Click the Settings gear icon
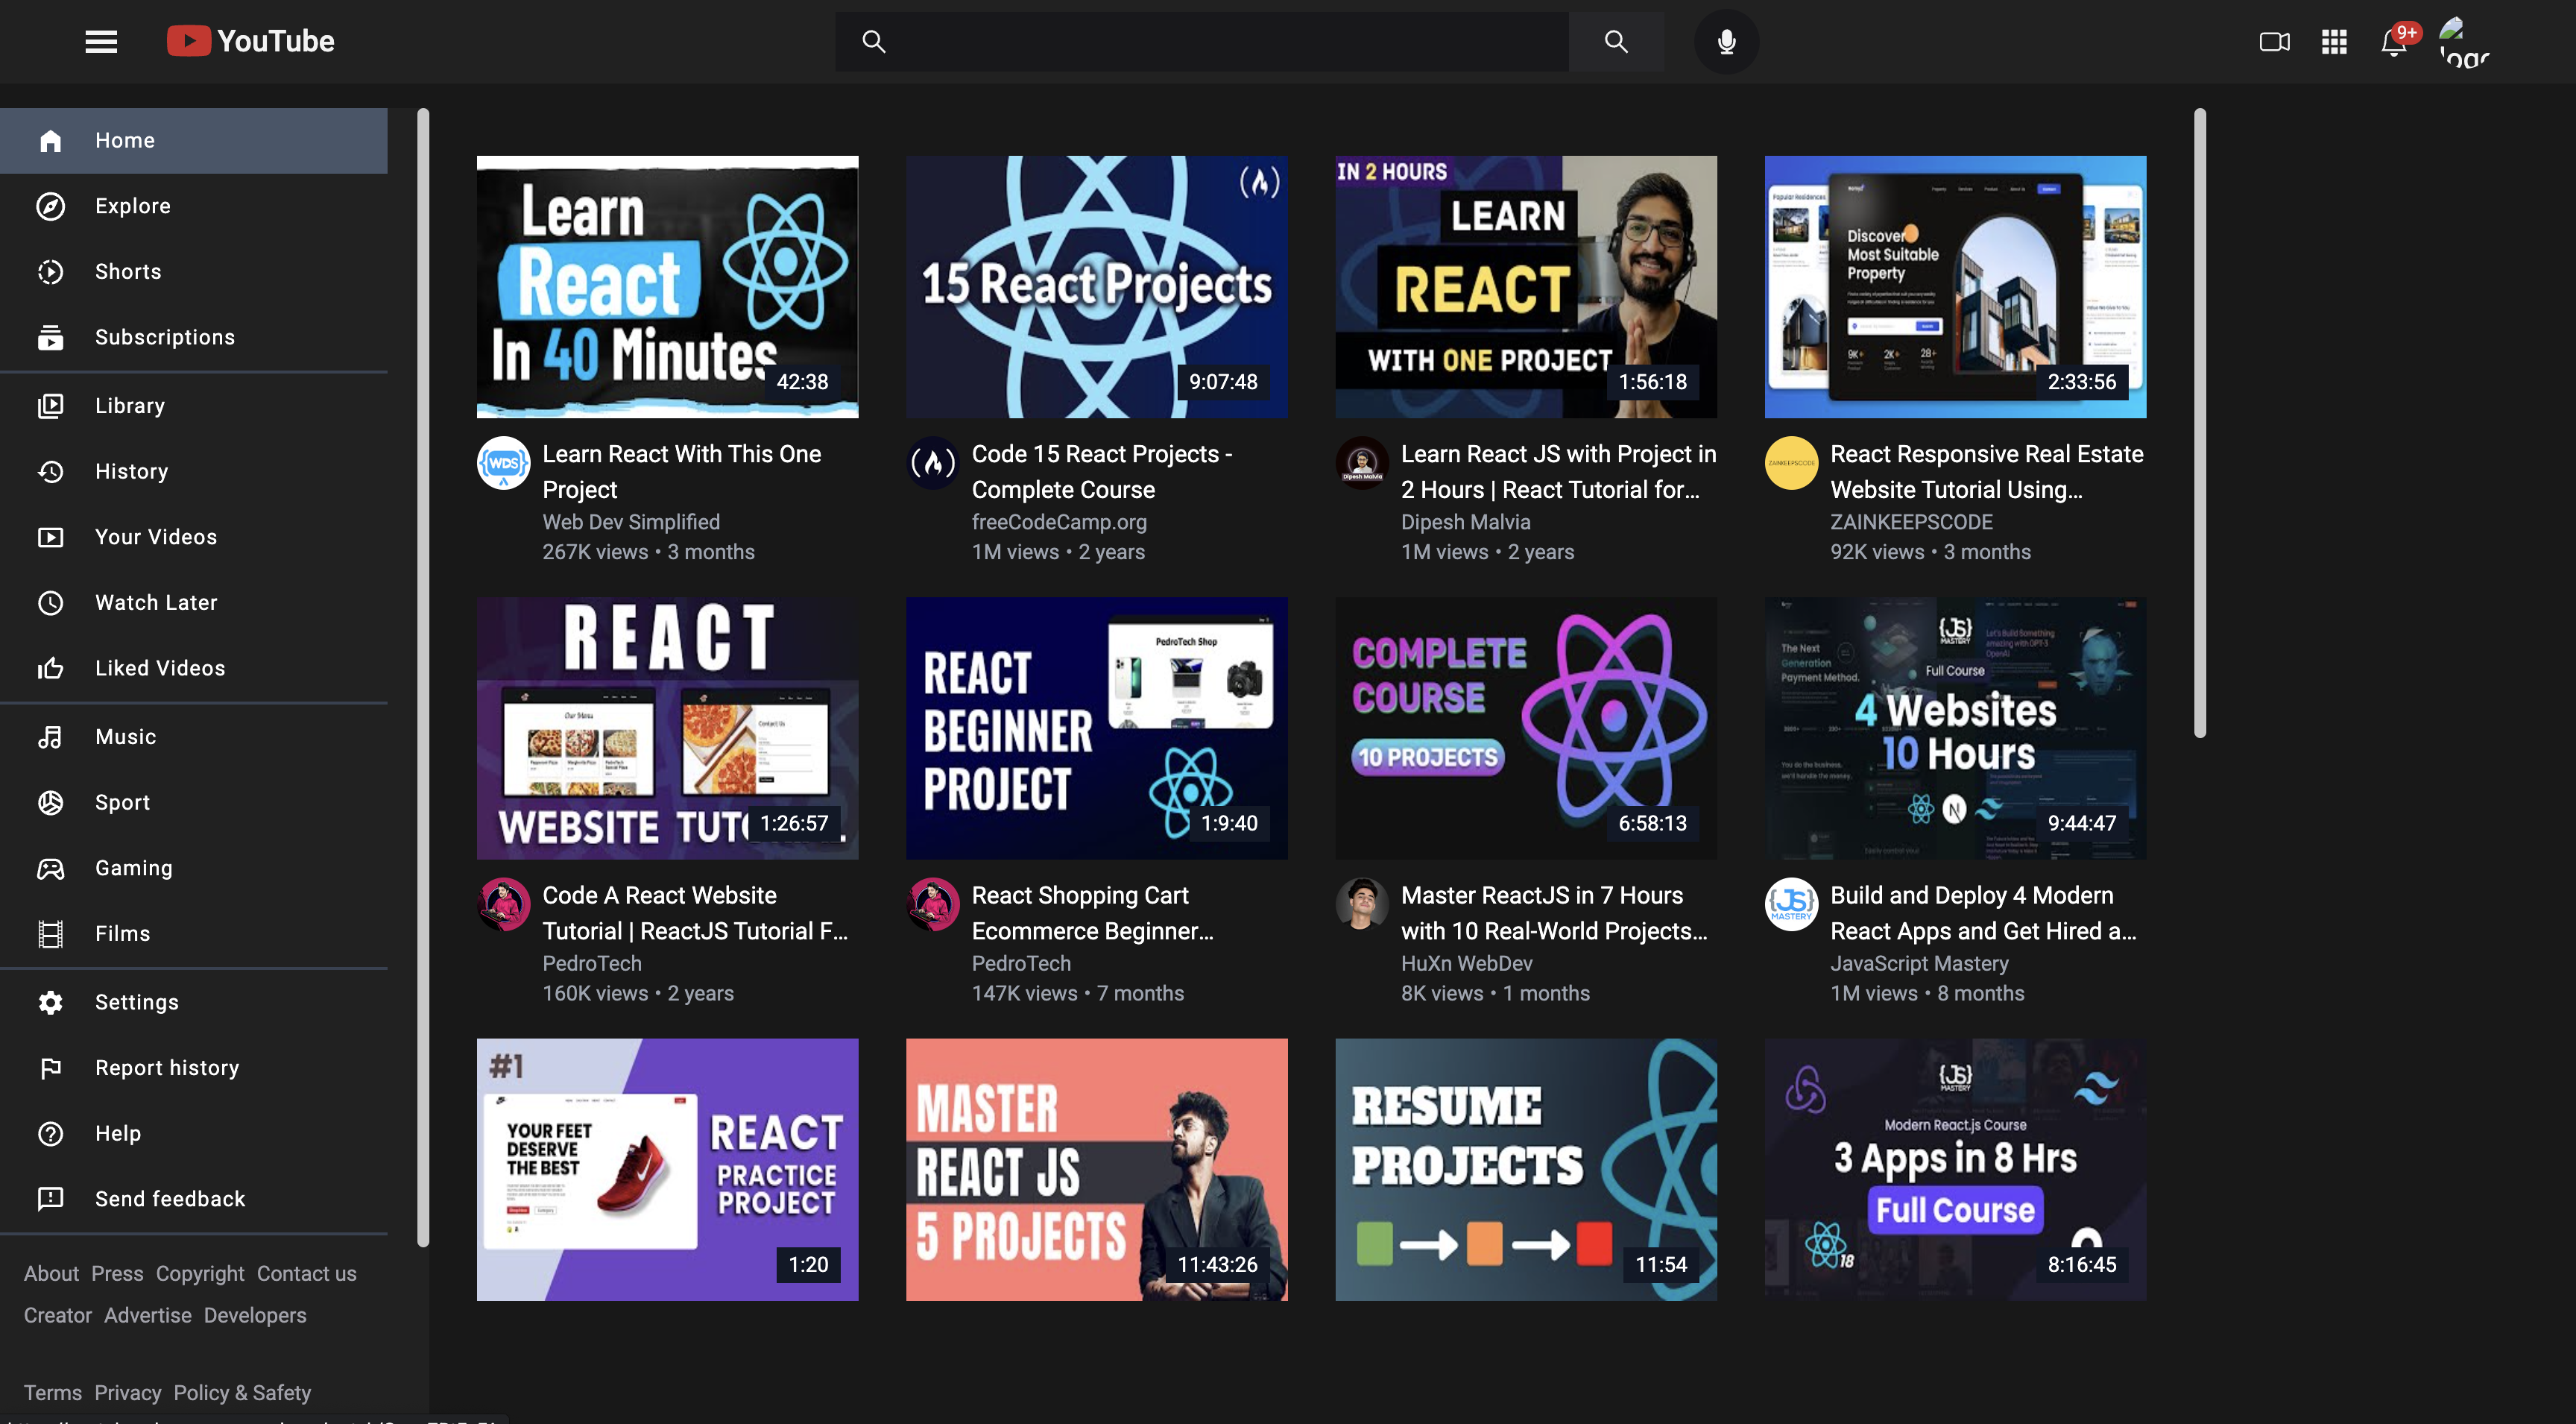This screenshot has width=2576, height=1424. pyautogui.click(x=51, y=1003)
